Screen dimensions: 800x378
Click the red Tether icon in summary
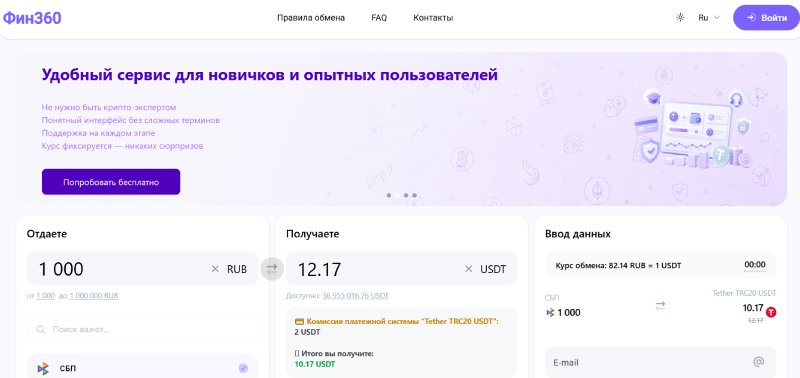tap(771, 312)
